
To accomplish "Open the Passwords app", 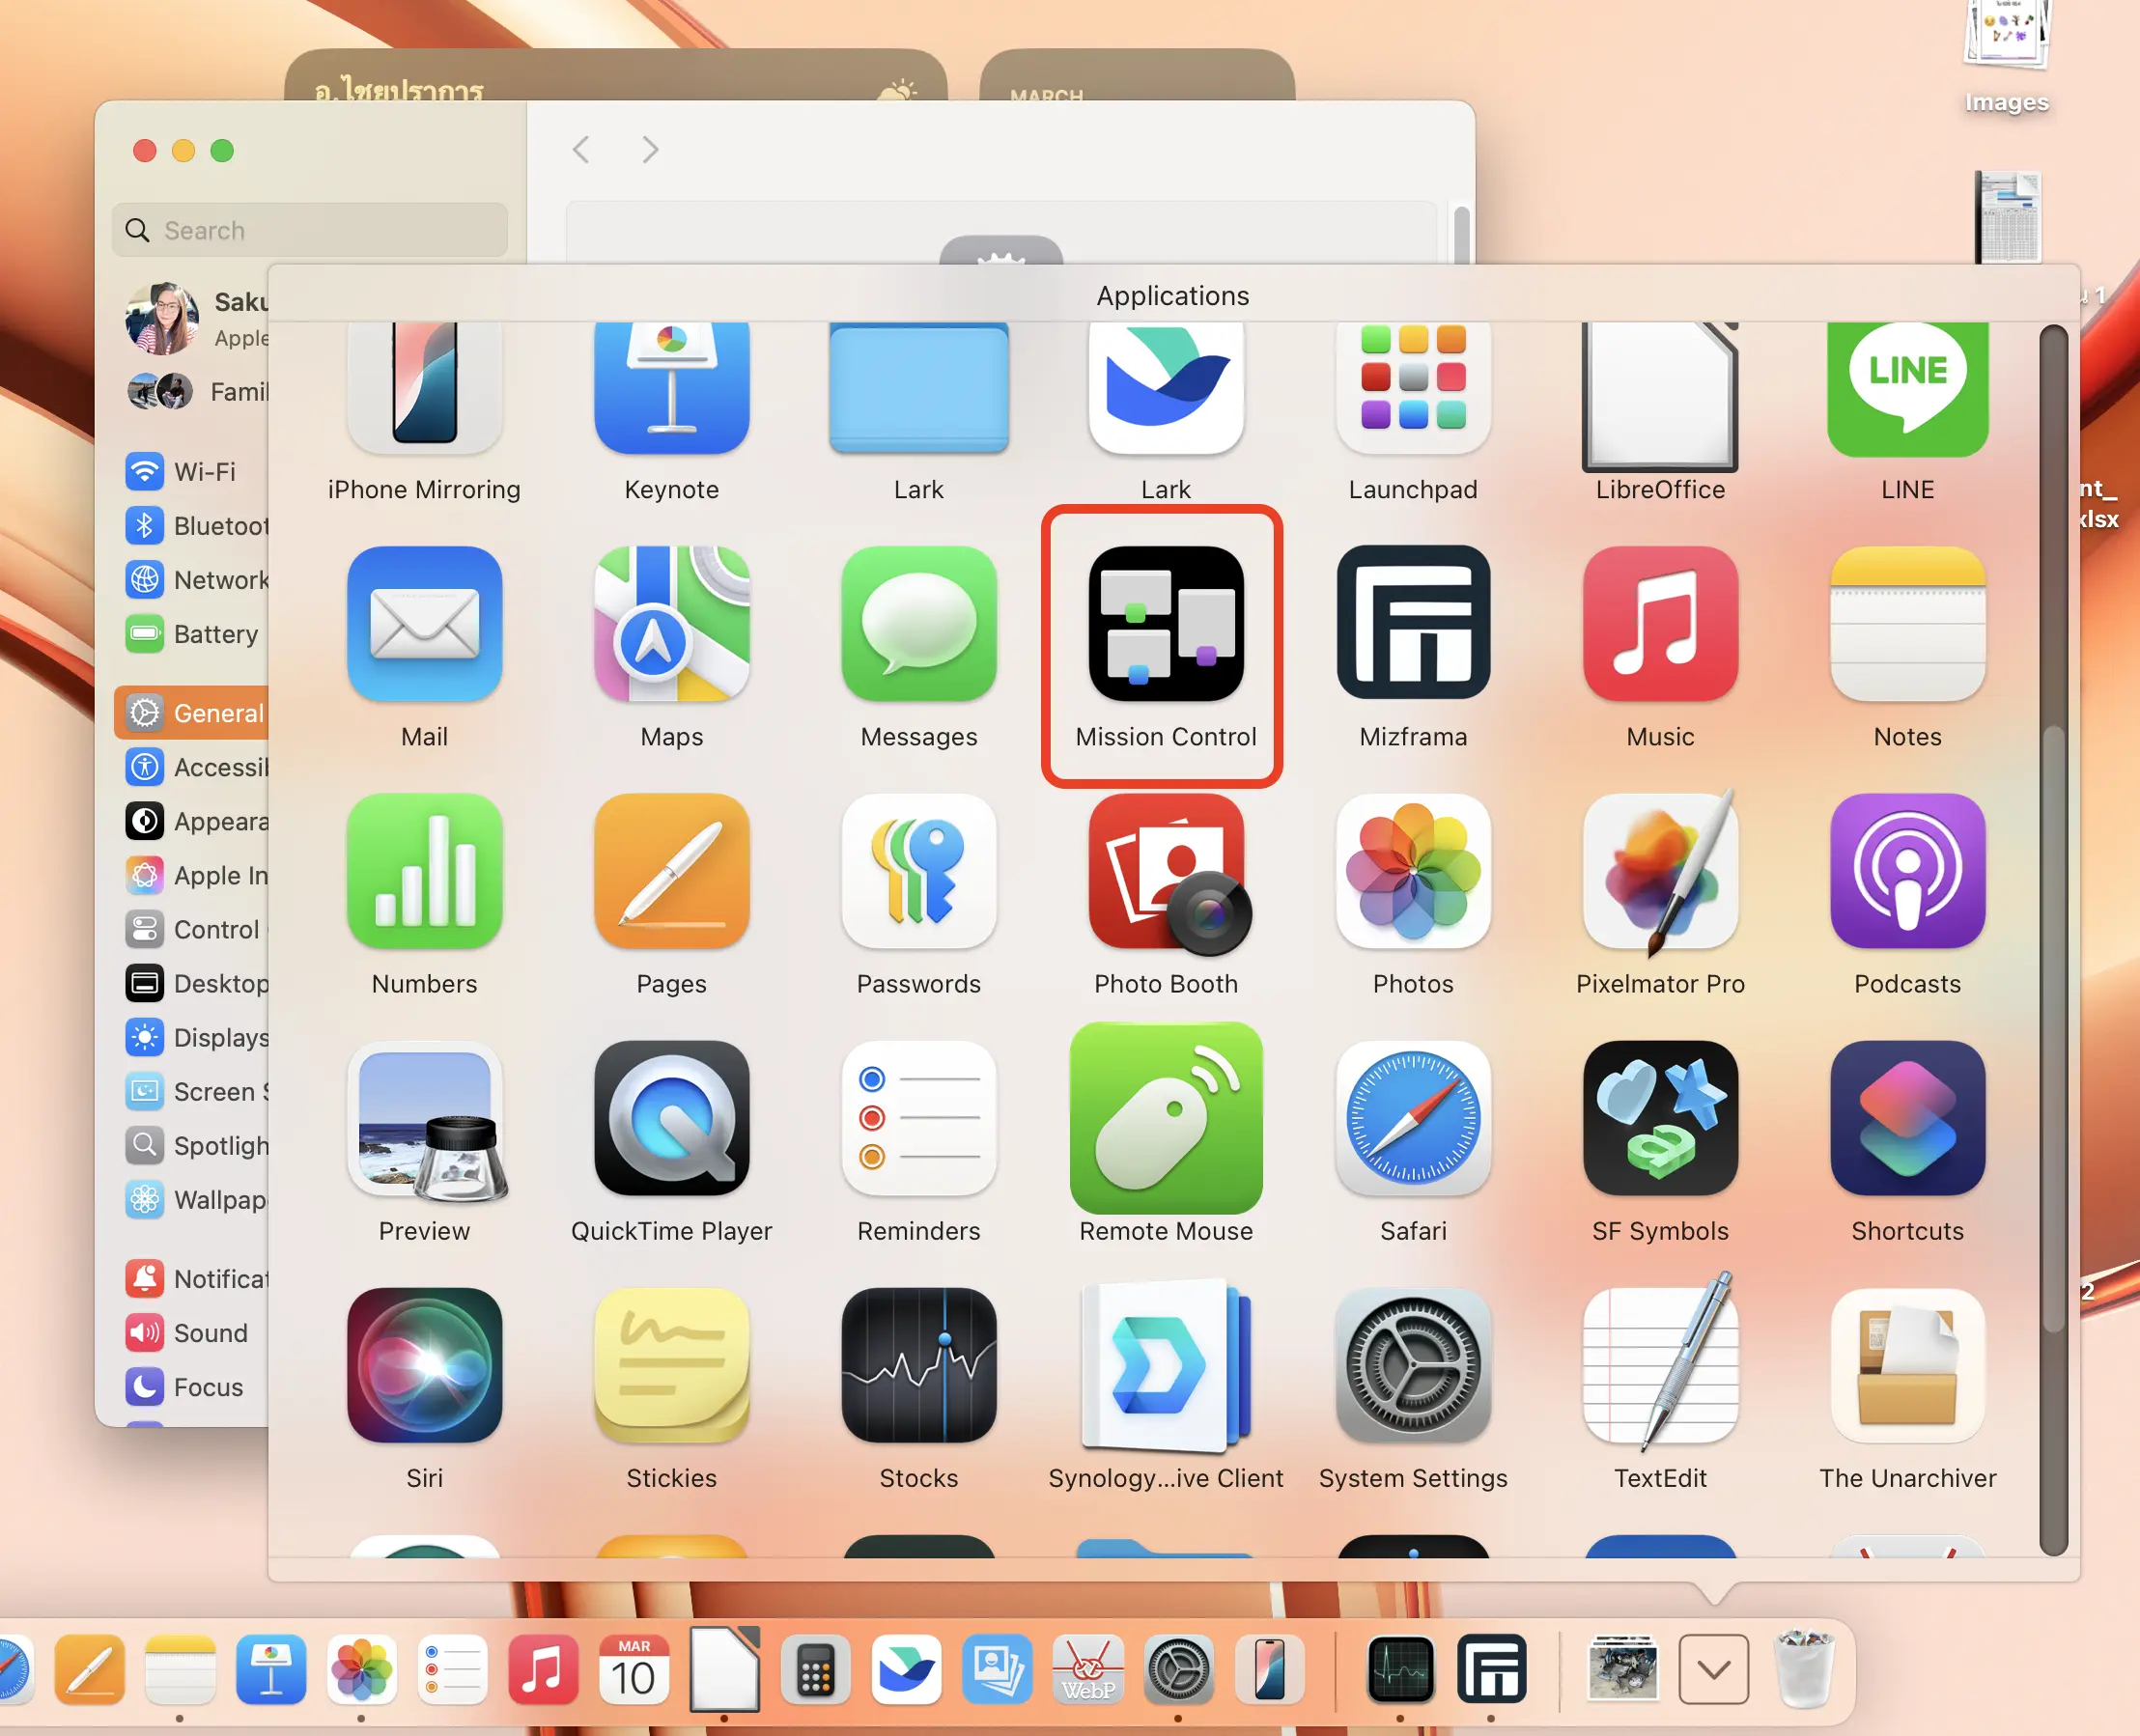I will tap(918, 871).
